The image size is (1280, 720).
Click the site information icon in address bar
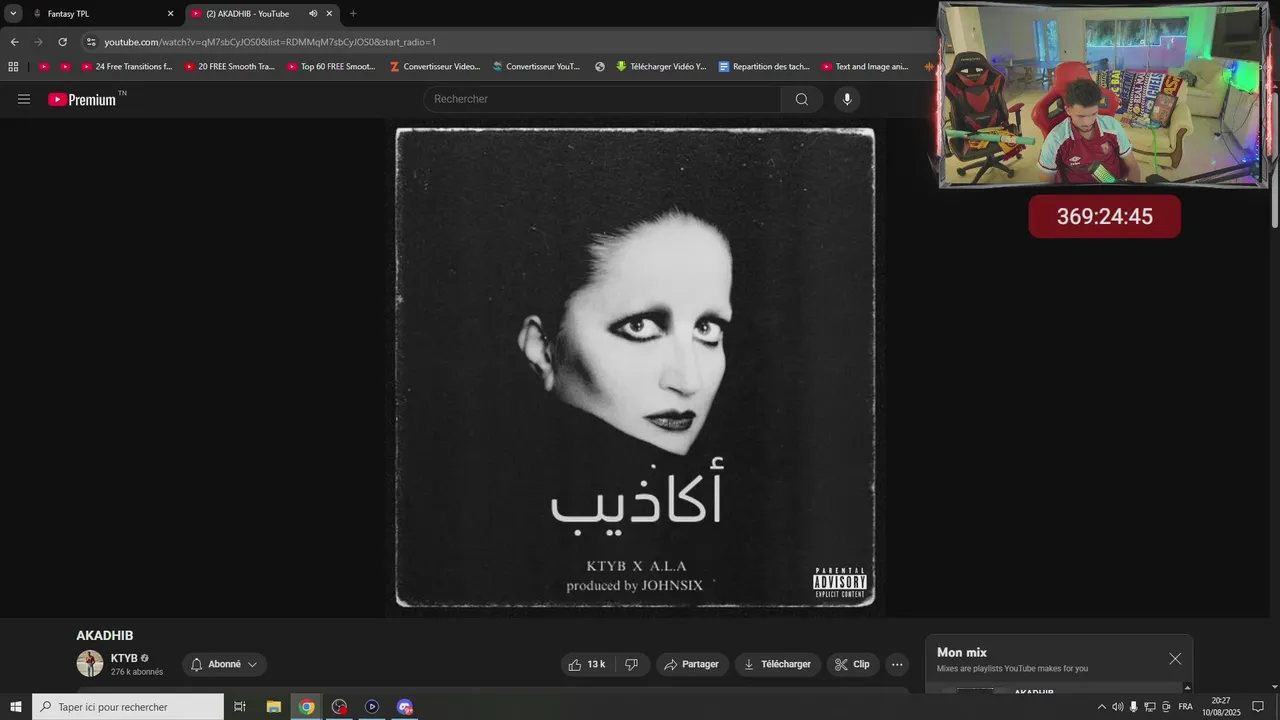[x=91, y=42]
